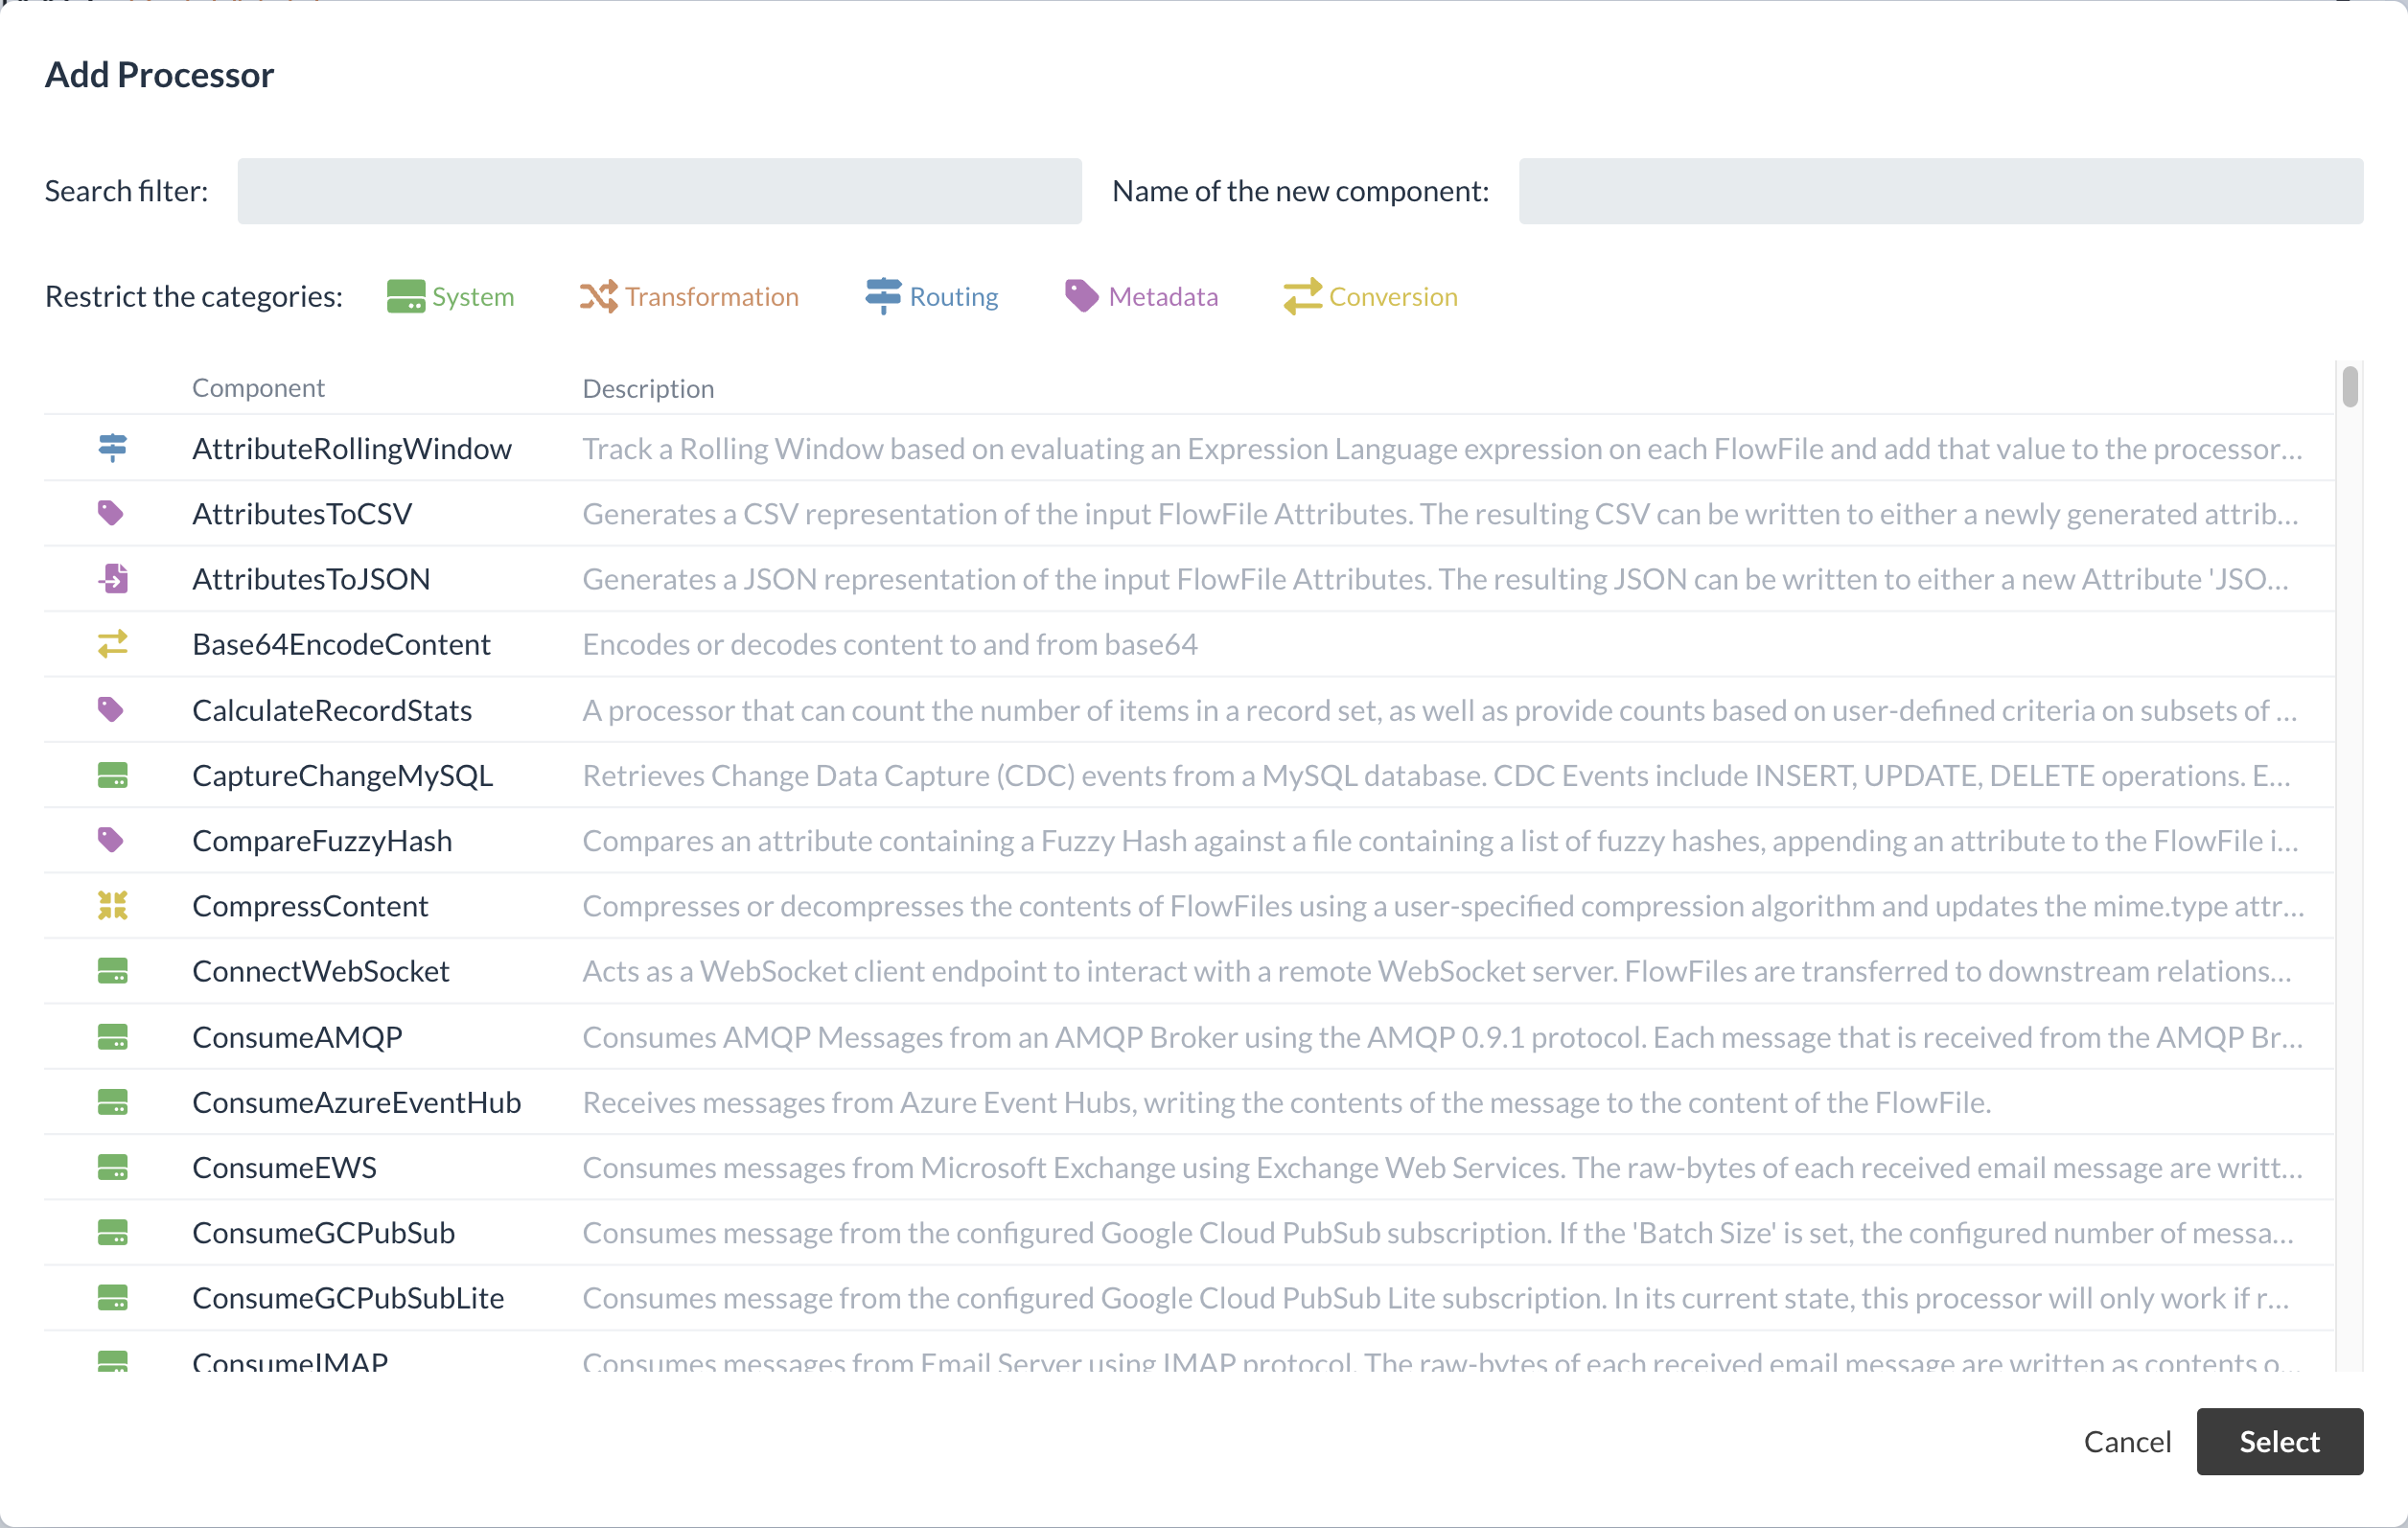Click the Cancel button to dismiss dialog

tap(2125, 1440)
